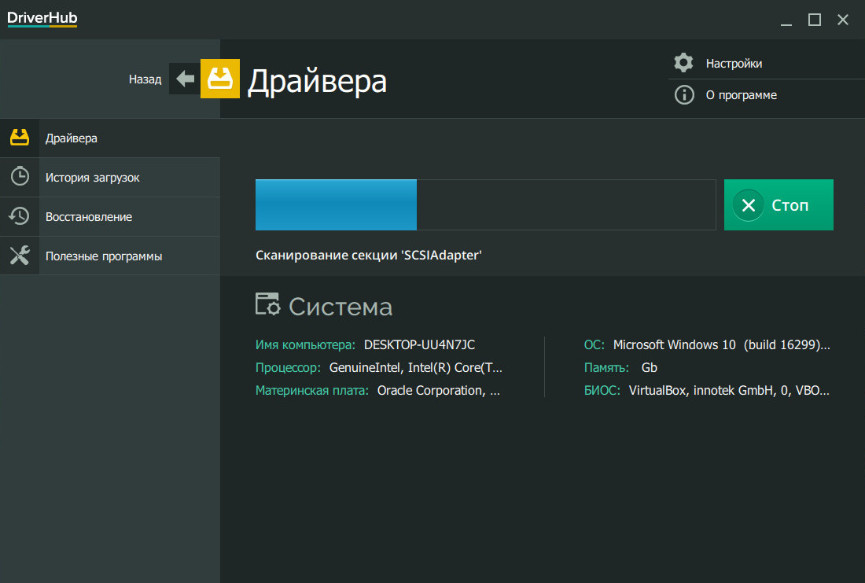Open the О программе text link
The image size is (865, 583).
coord(741,95)
